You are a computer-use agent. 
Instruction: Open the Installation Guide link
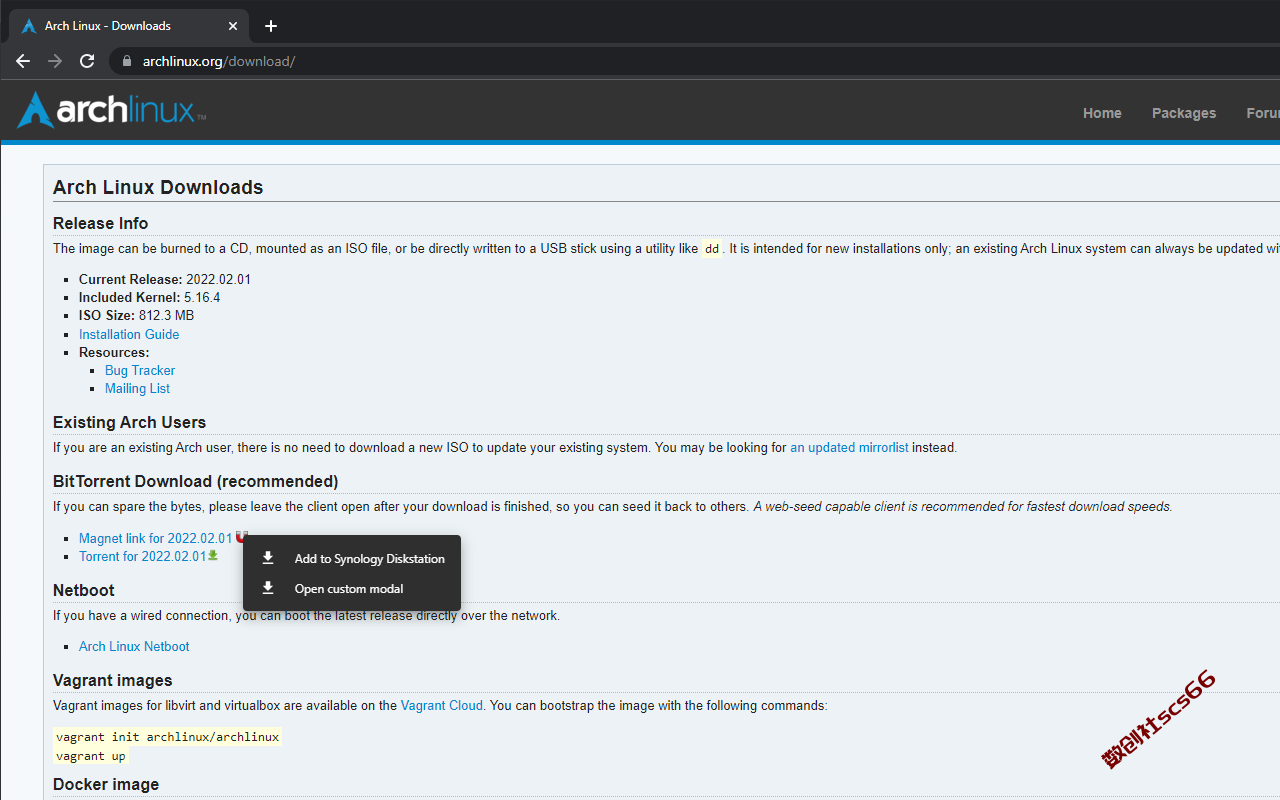[129, 334]
